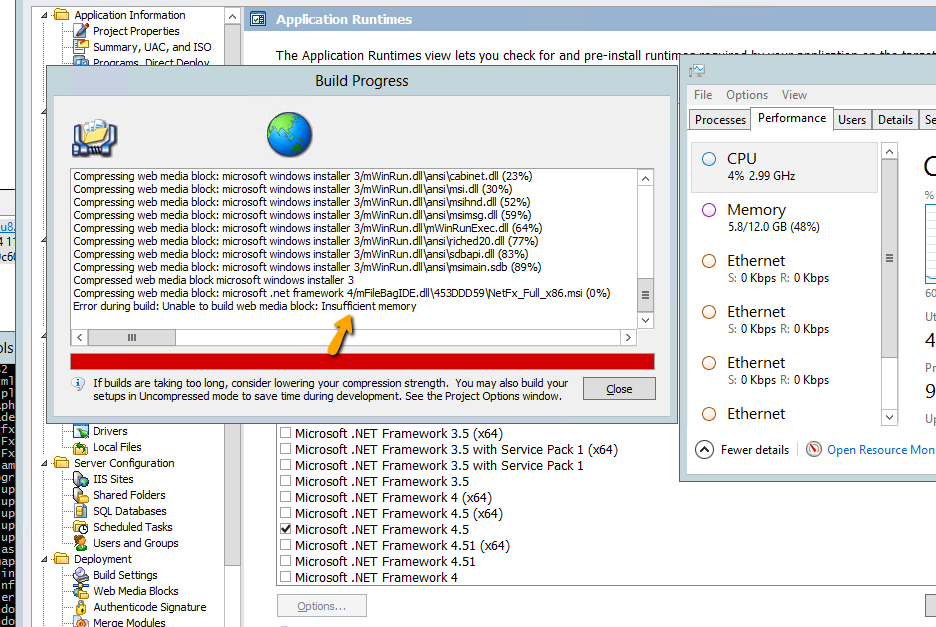Click the SQL Databases icon
936x627 pixels.
tap(81, 511)
